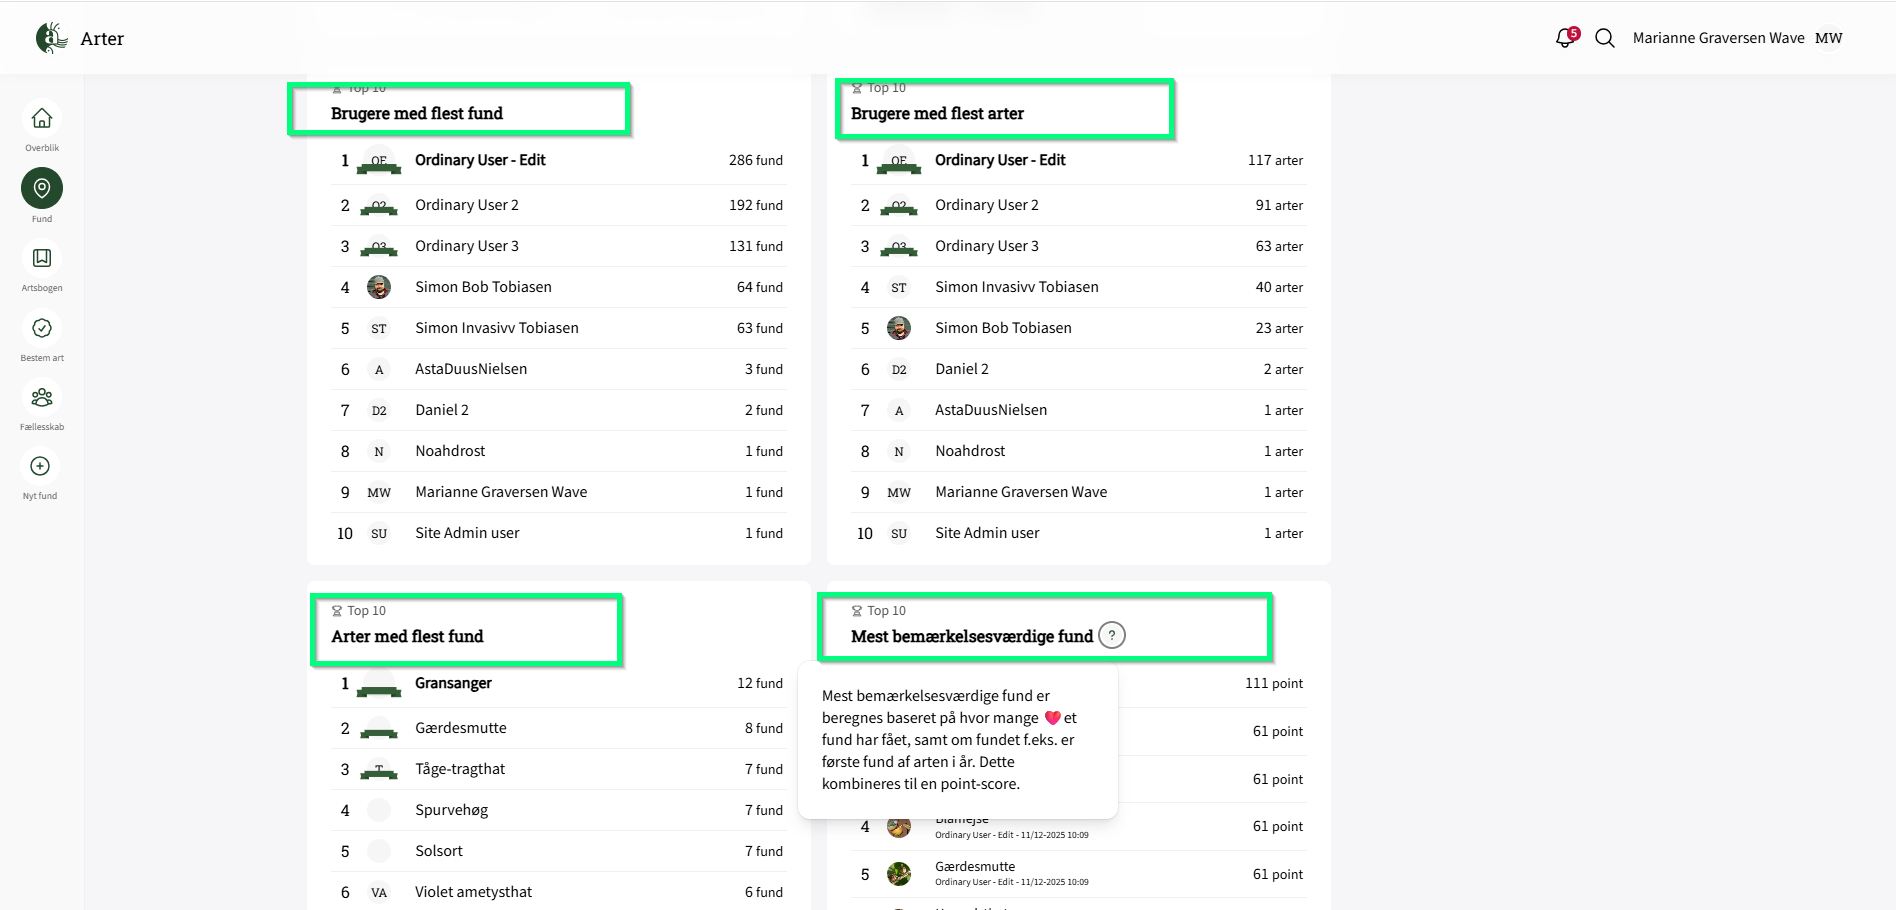
Task: Click Gærdesmutte find thumbnail in remarkable finds
Action: [899, 874]
